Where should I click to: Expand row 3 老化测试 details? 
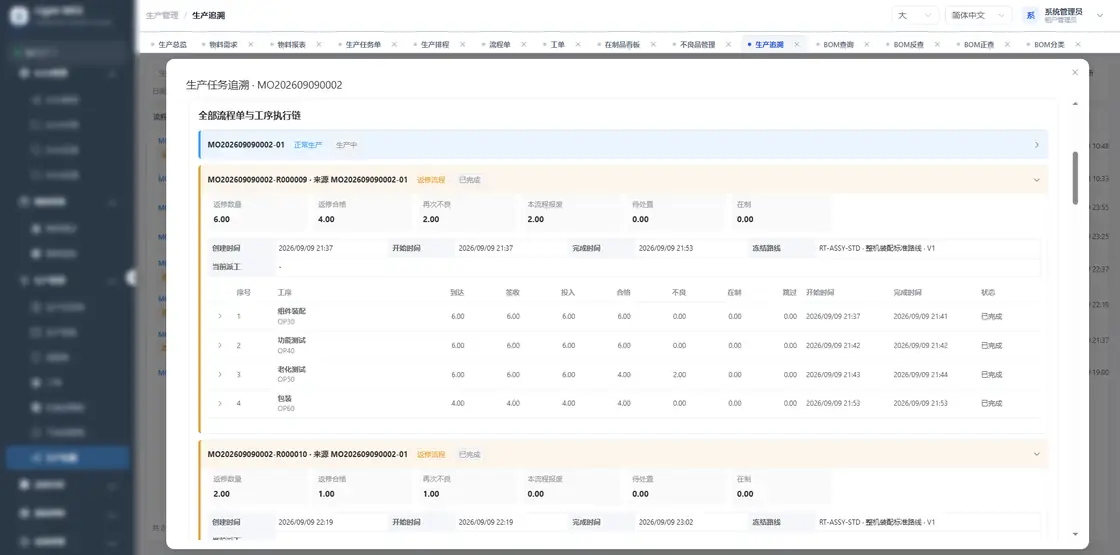(220, 374)
